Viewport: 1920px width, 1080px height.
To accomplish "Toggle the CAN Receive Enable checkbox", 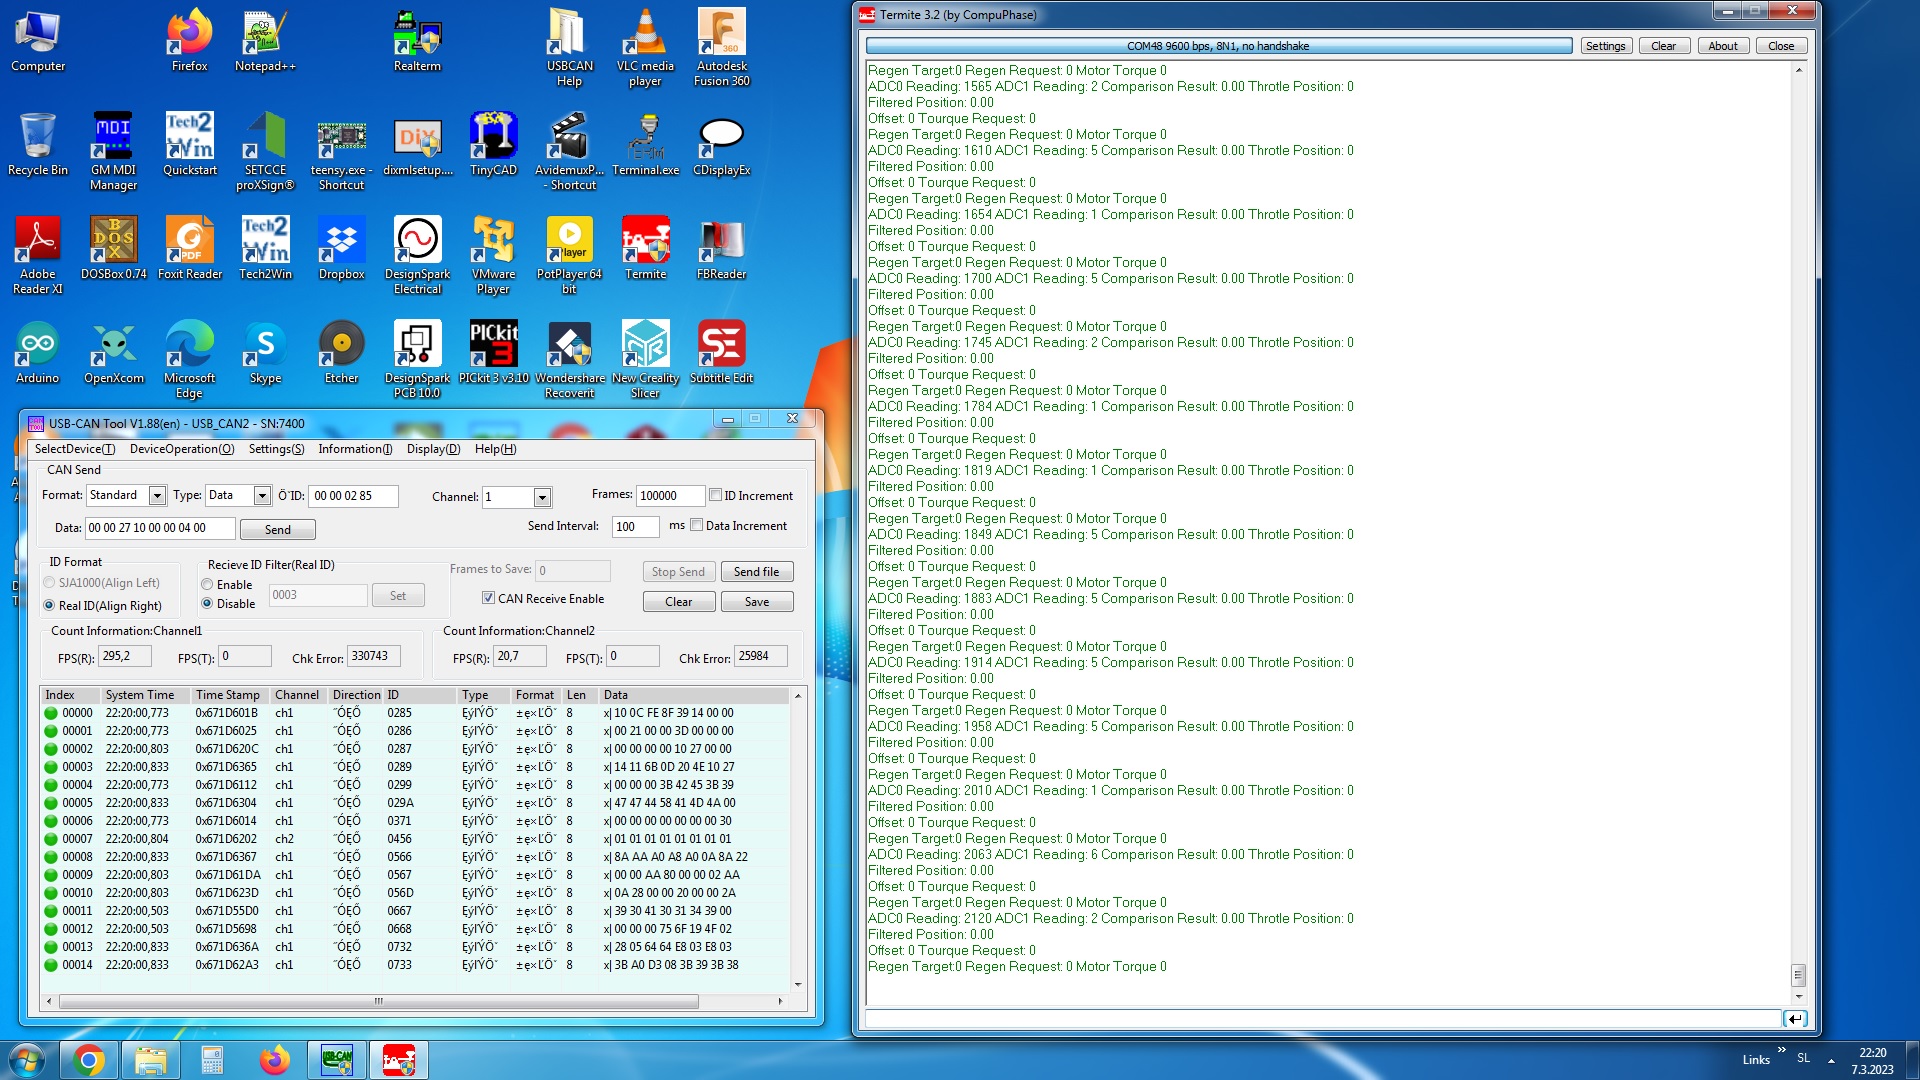I will [x=488, y=598].
